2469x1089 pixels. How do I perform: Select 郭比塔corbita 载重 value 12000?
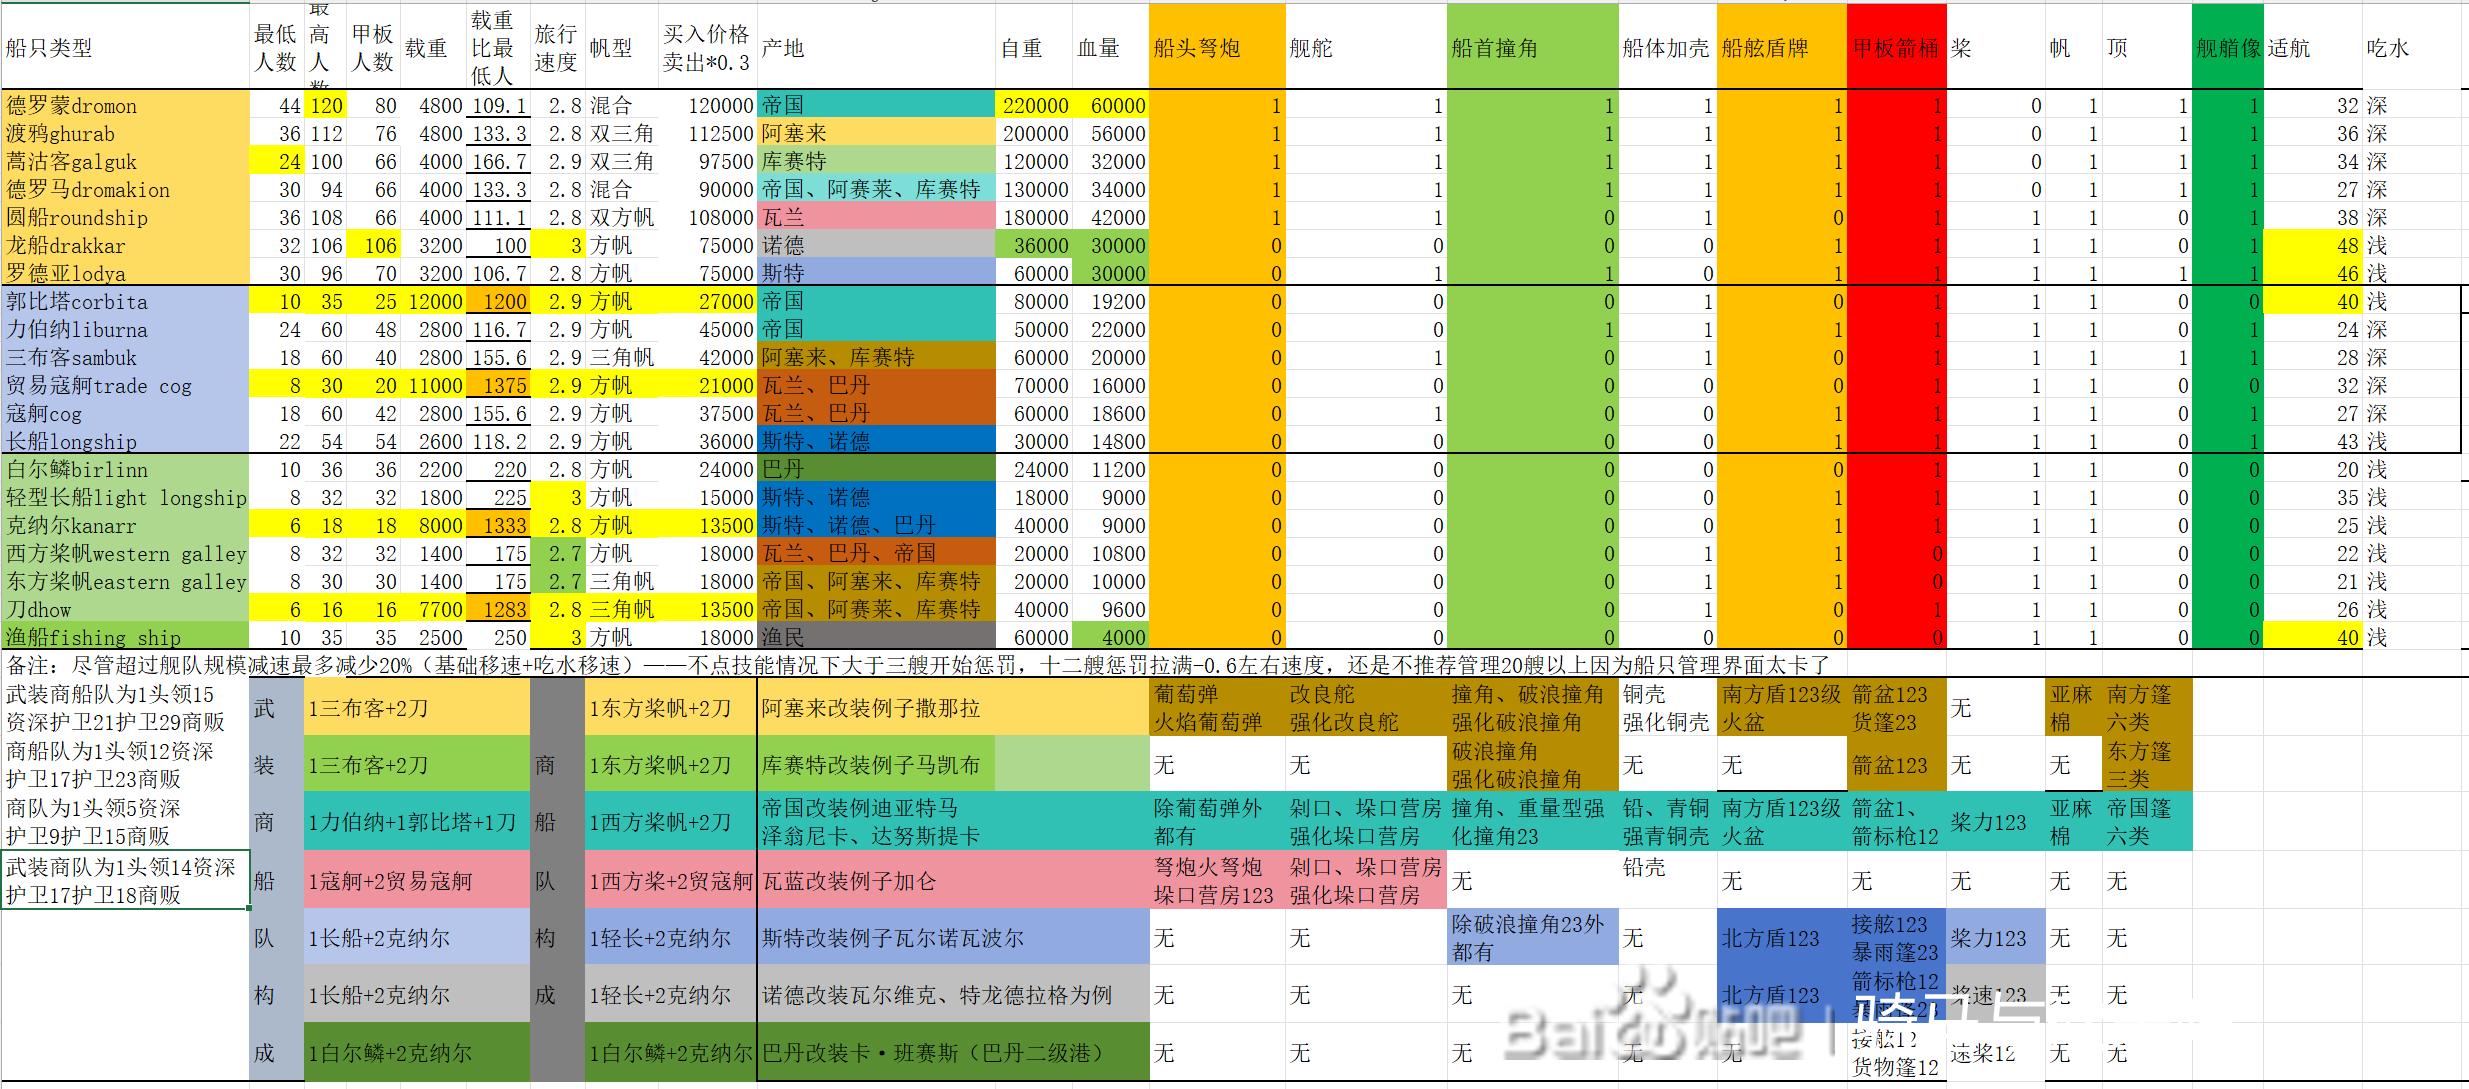[434, 302]
